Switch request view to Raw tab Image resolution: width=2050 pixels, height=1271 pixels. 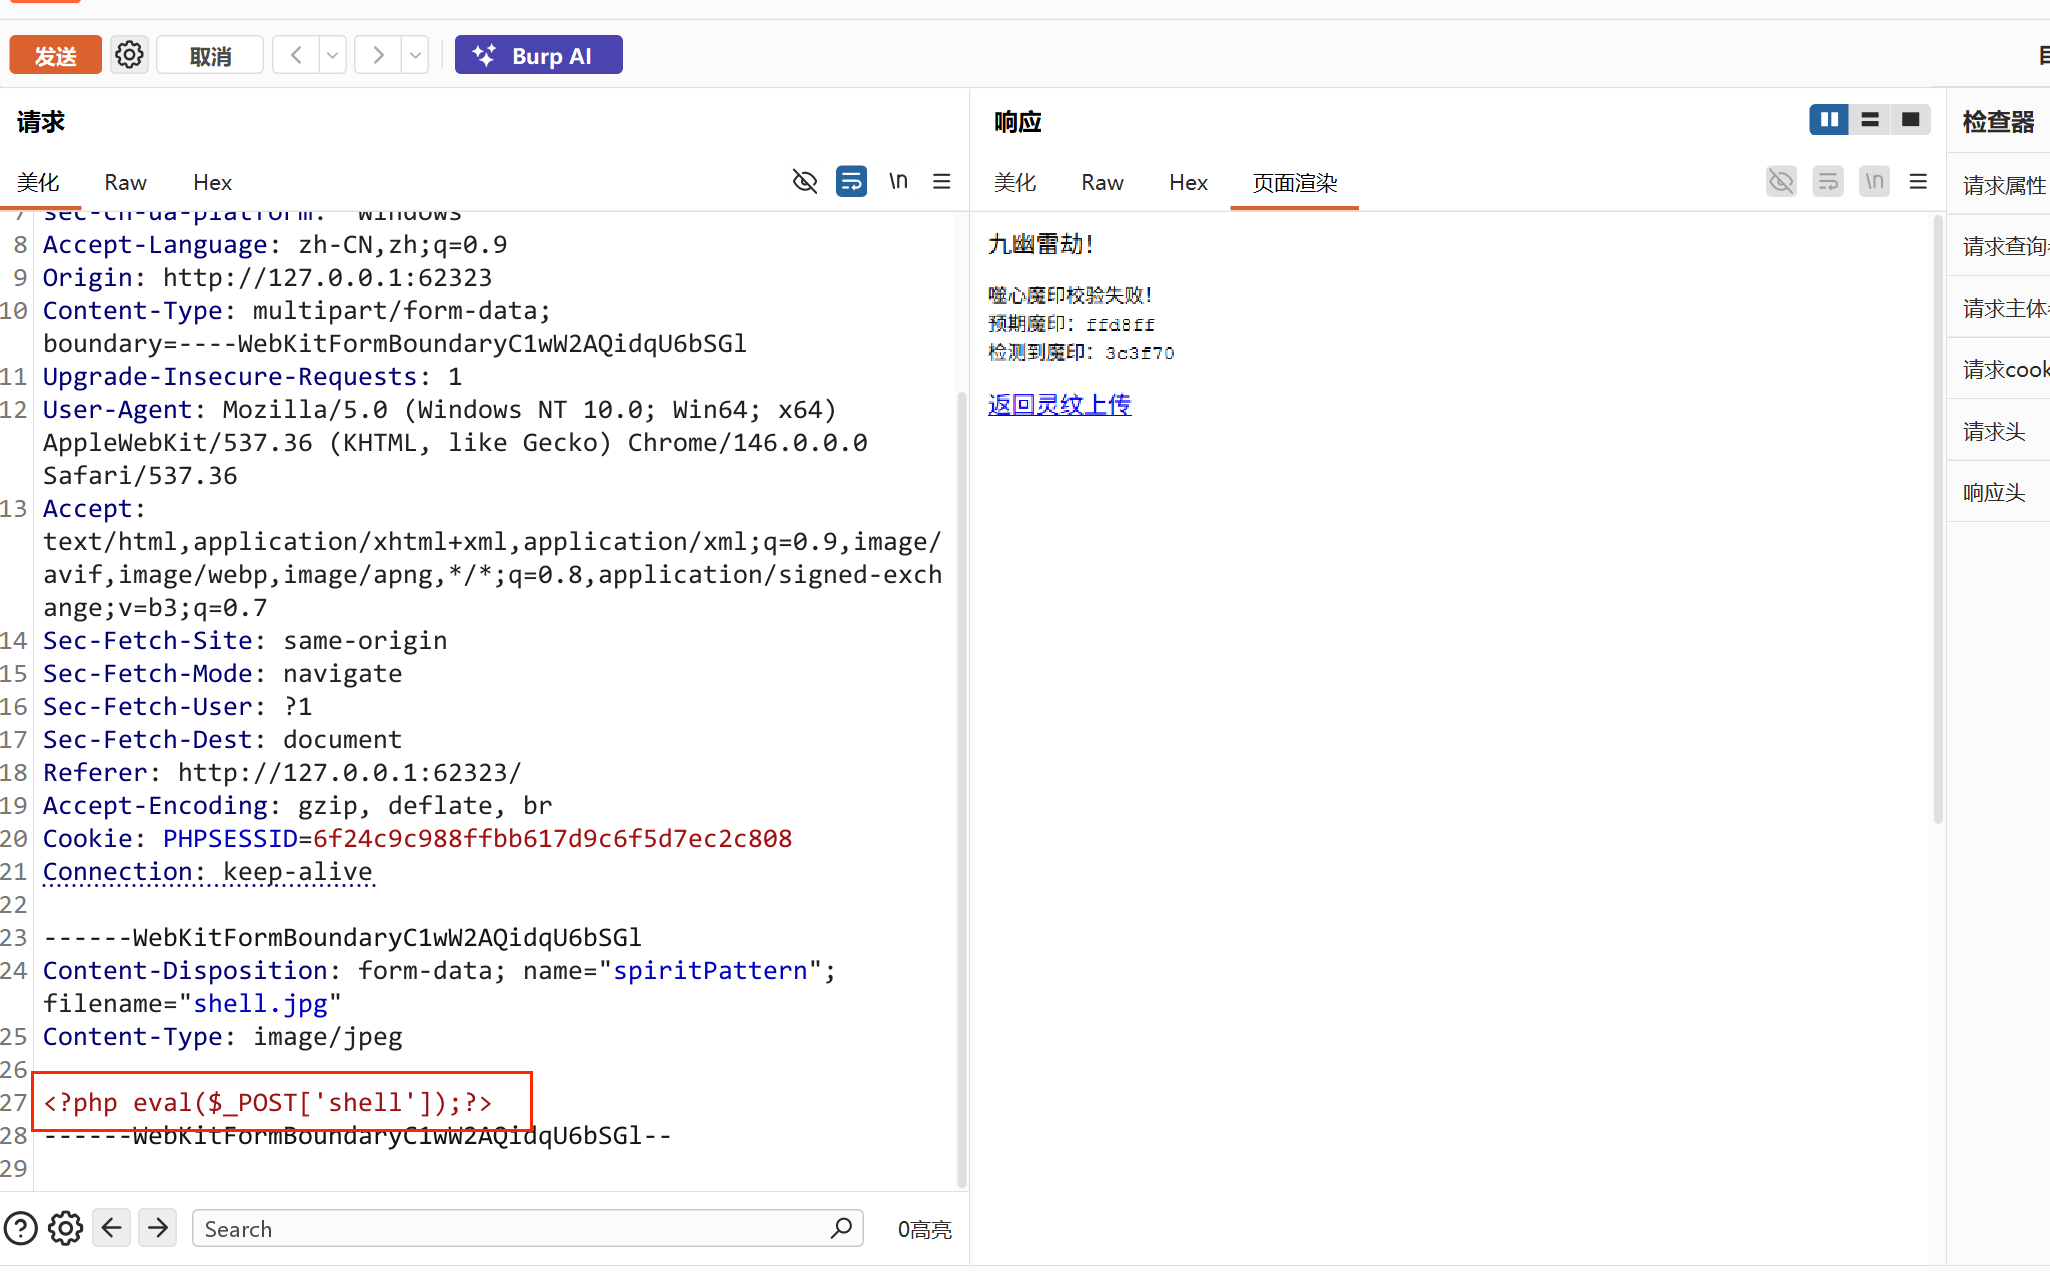125,182
